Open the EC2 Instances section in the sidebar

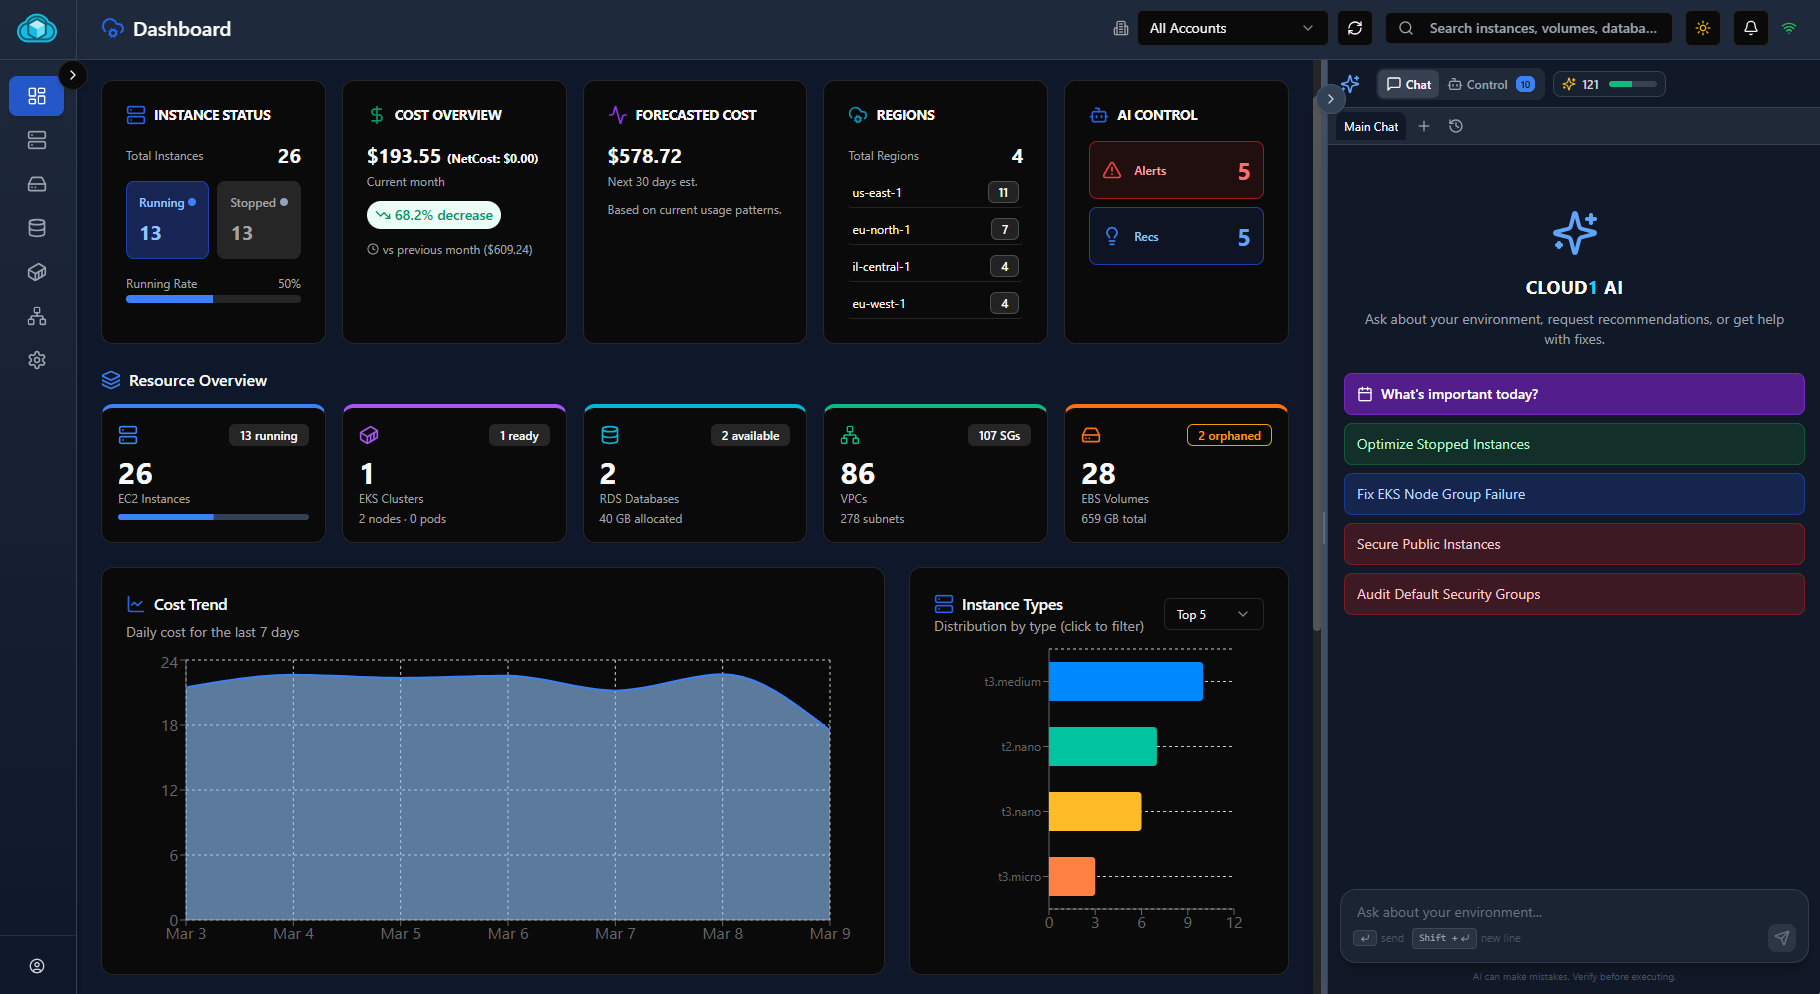coord(37,140)
